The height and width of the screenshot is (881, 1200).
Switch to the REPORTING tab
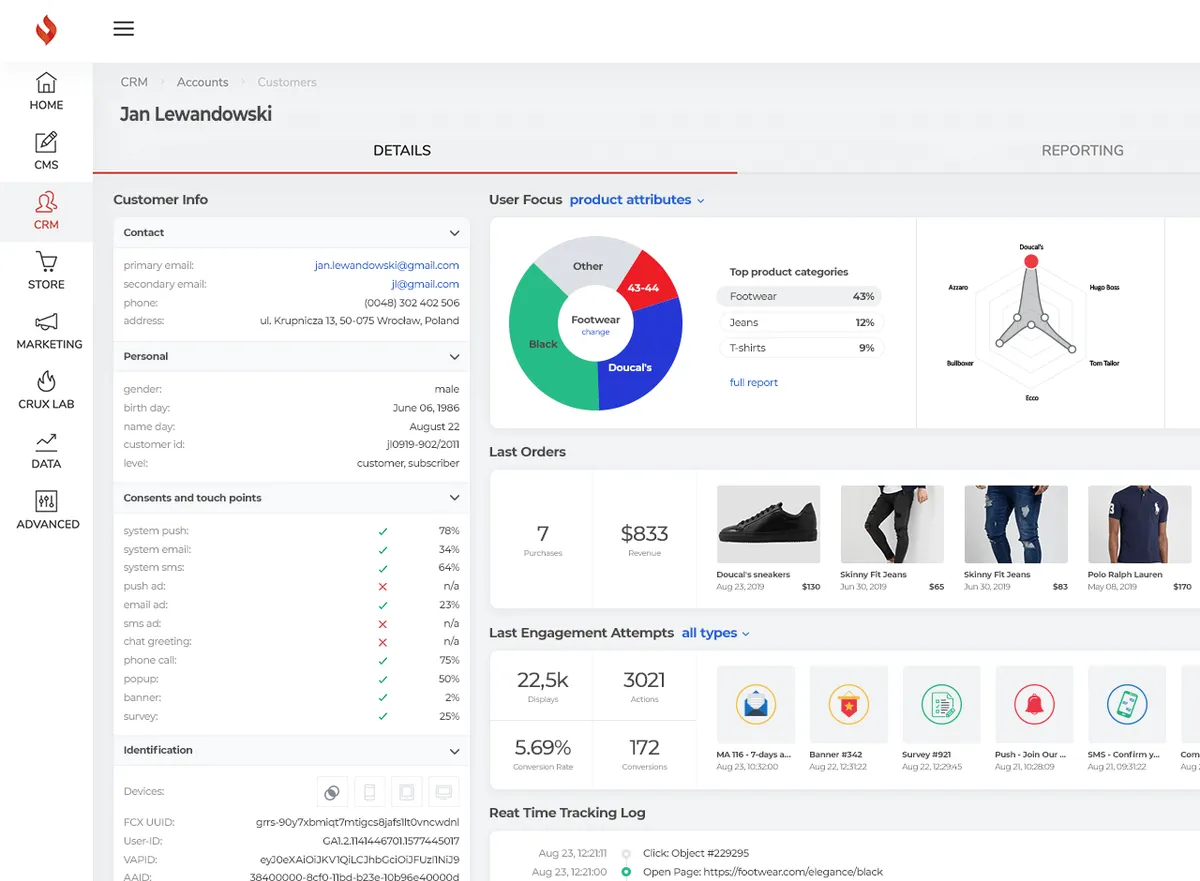coord(1082,151)
